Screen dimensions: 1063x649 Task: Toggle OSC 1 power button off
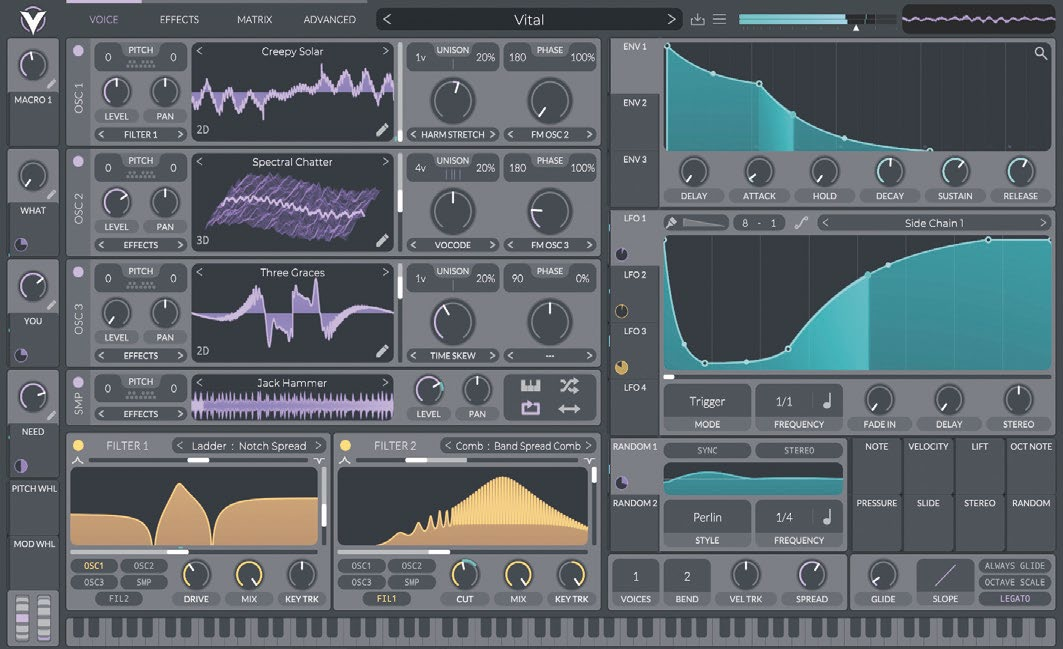[79, 51]
